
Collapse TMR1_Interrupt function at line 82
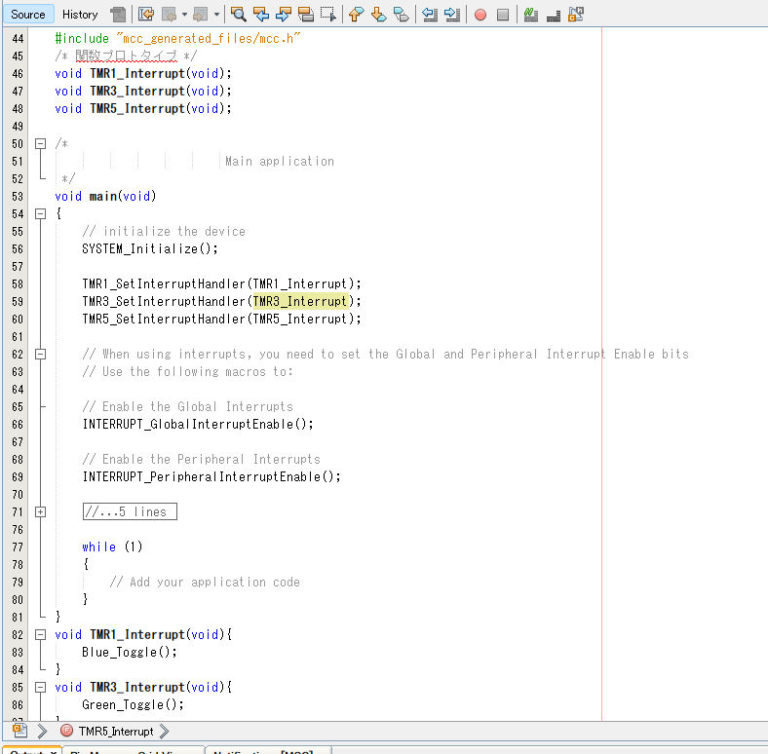41,635
